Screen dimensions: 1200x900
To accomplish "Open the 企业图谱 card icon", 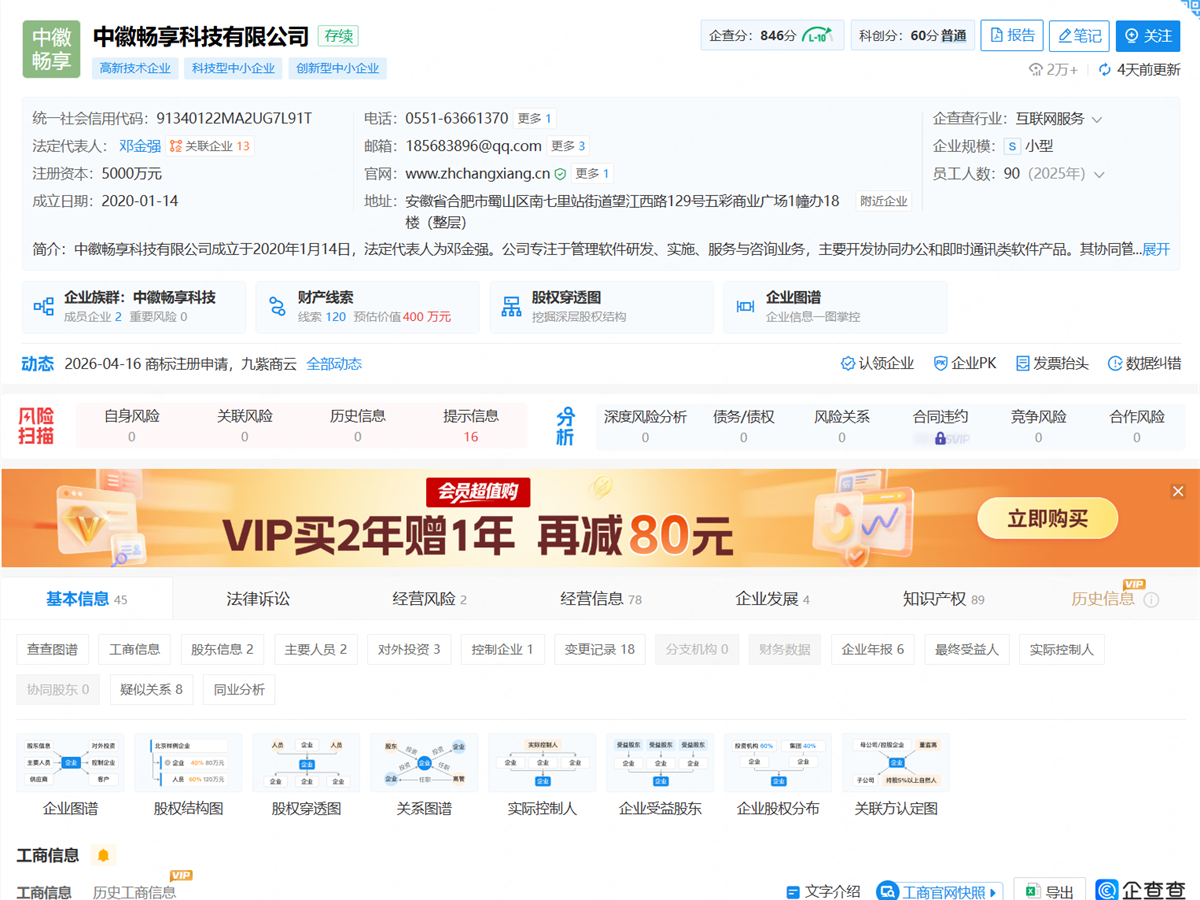I will [x=745, y=307].
